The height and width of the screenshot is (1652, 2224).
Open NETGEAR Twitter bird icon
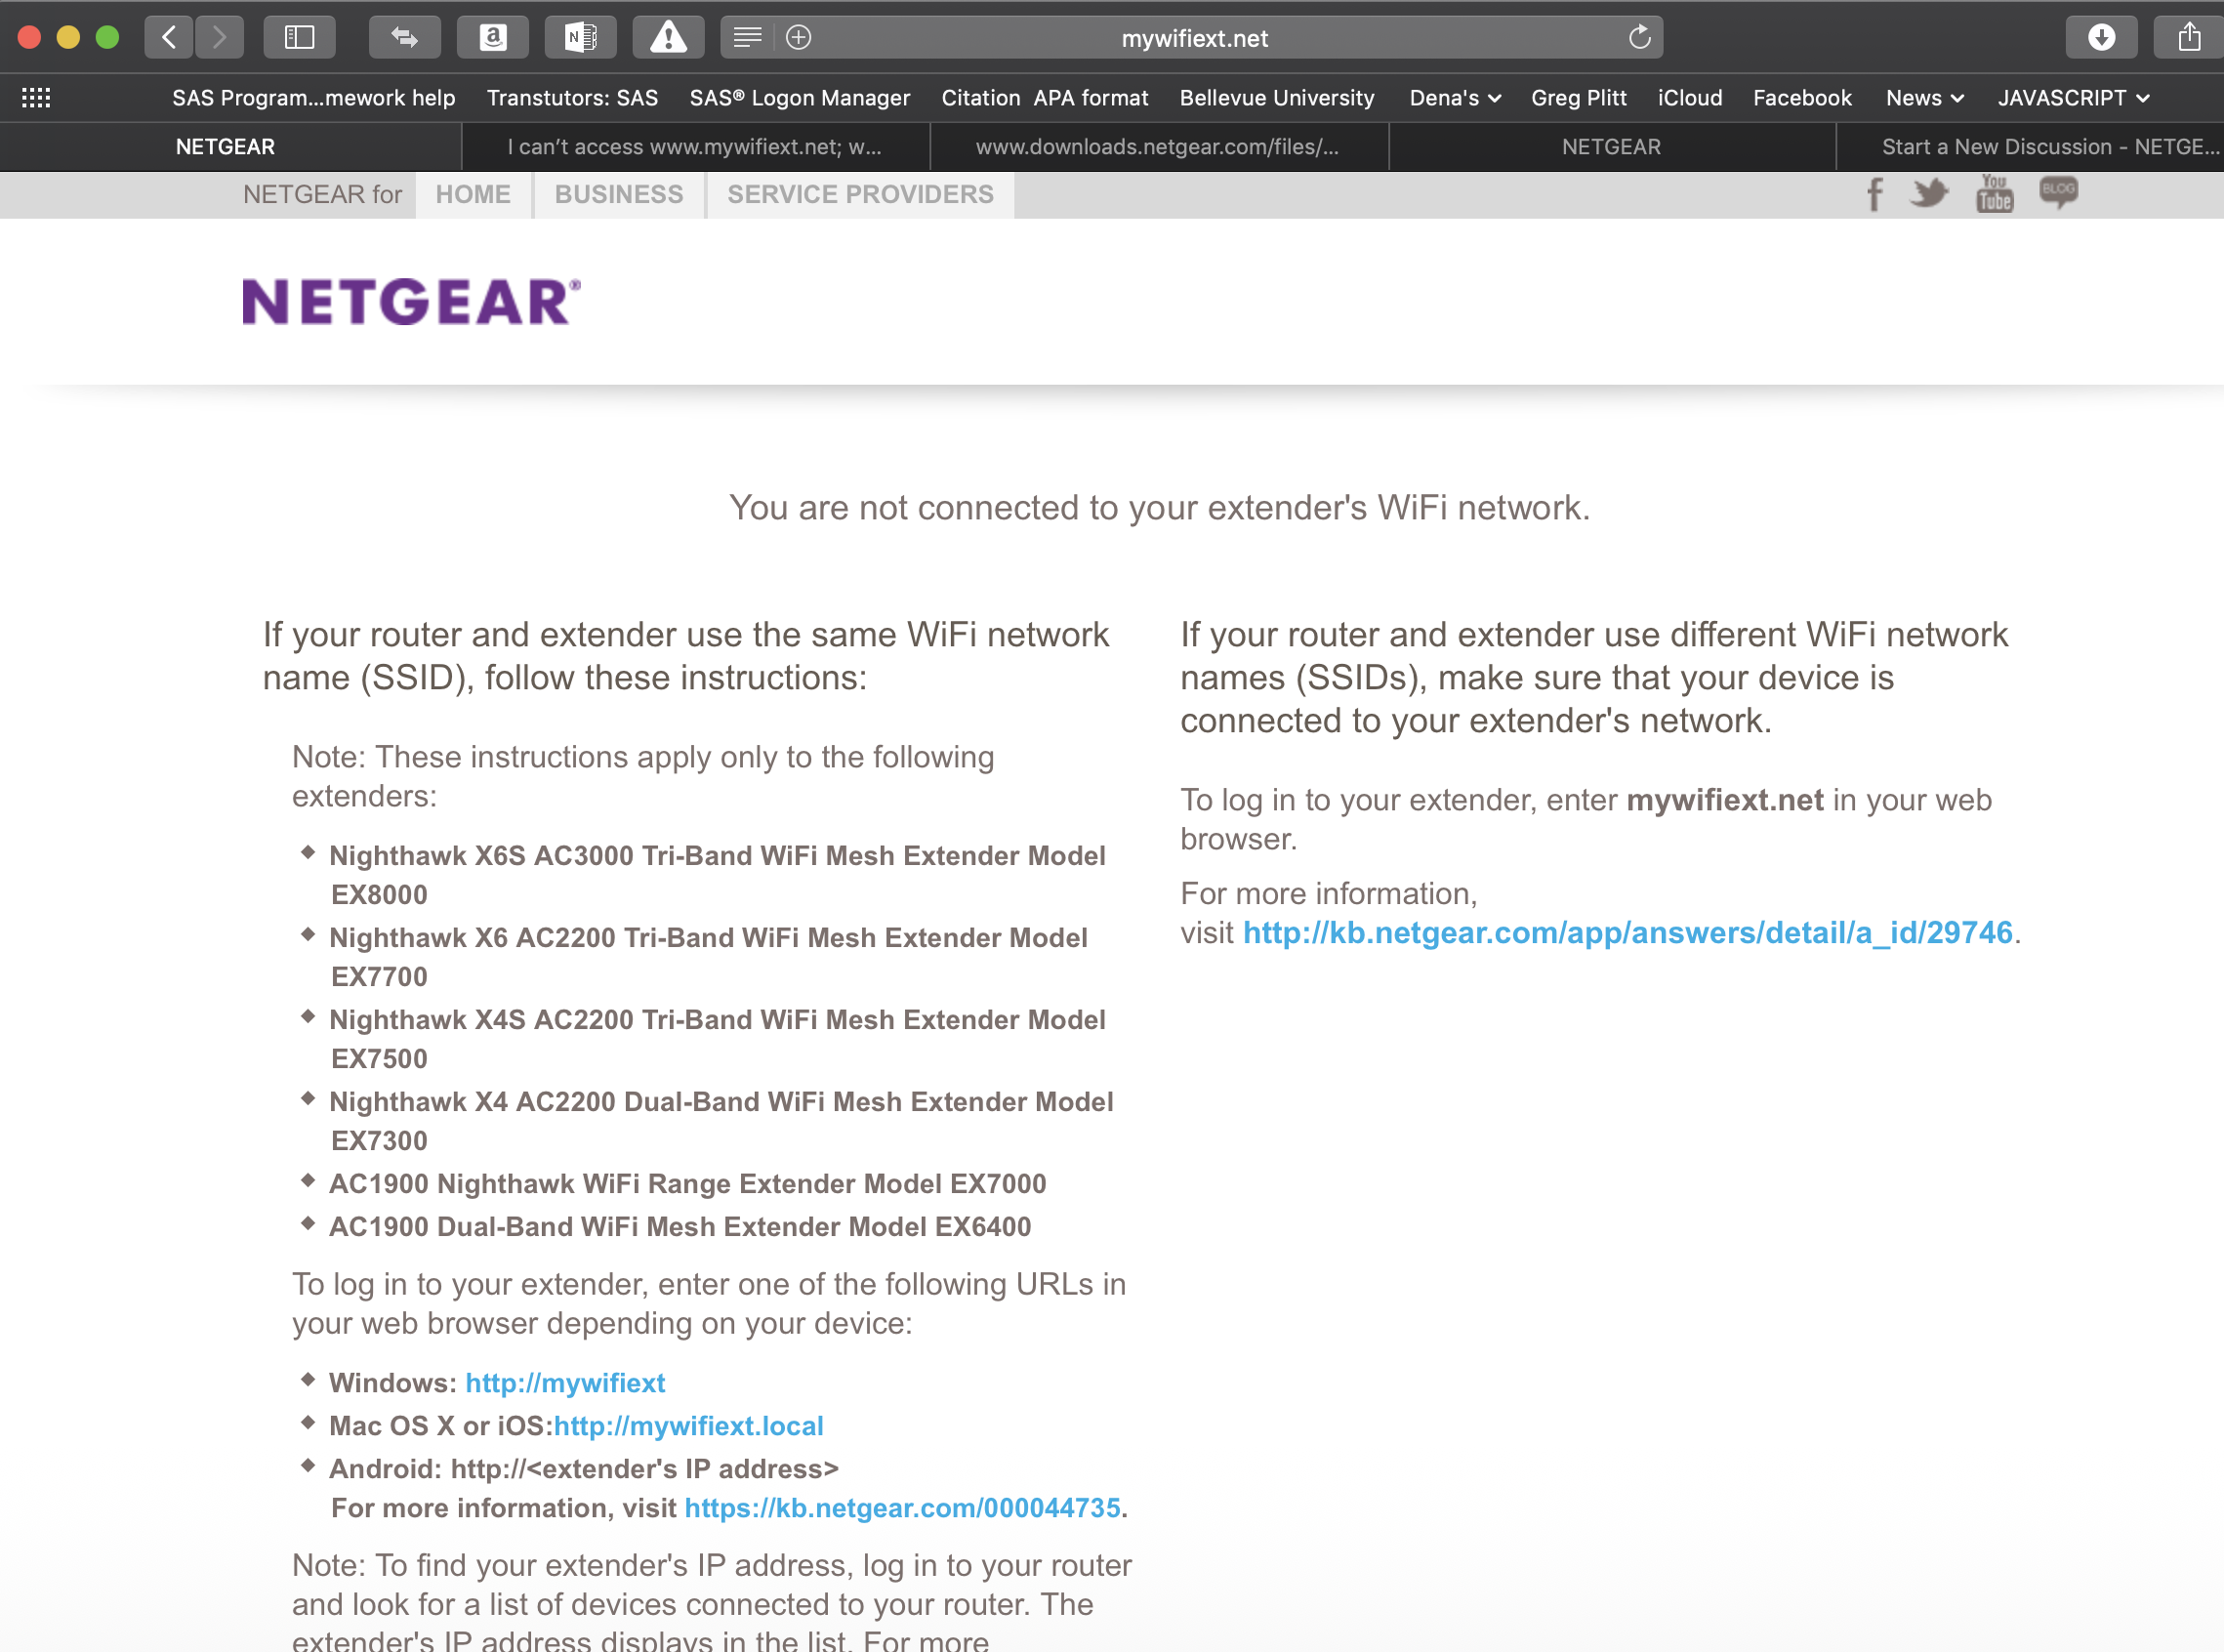[x=1929, y=193]
